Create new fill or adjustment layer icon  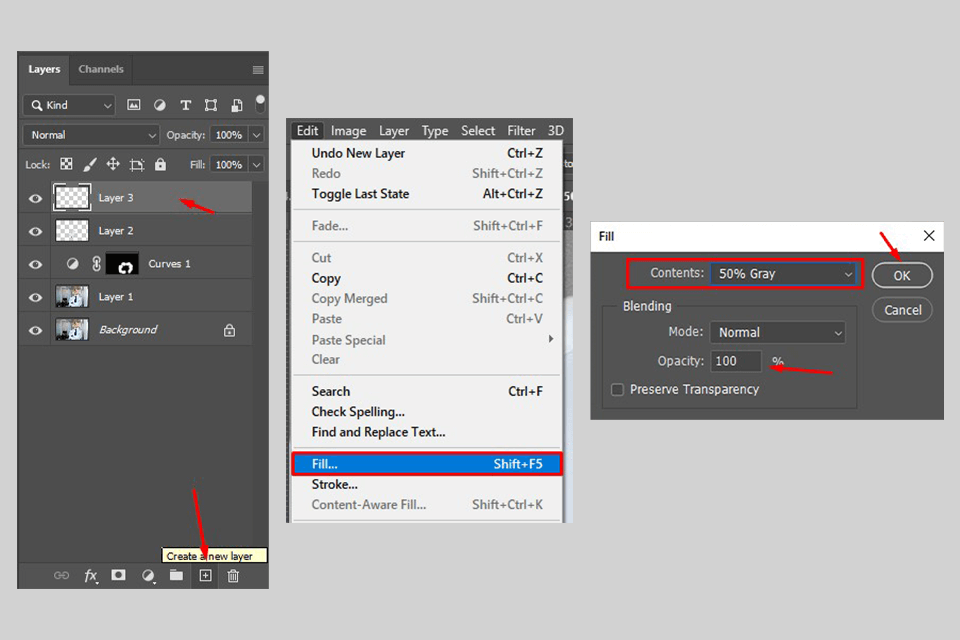pos(148,575)
